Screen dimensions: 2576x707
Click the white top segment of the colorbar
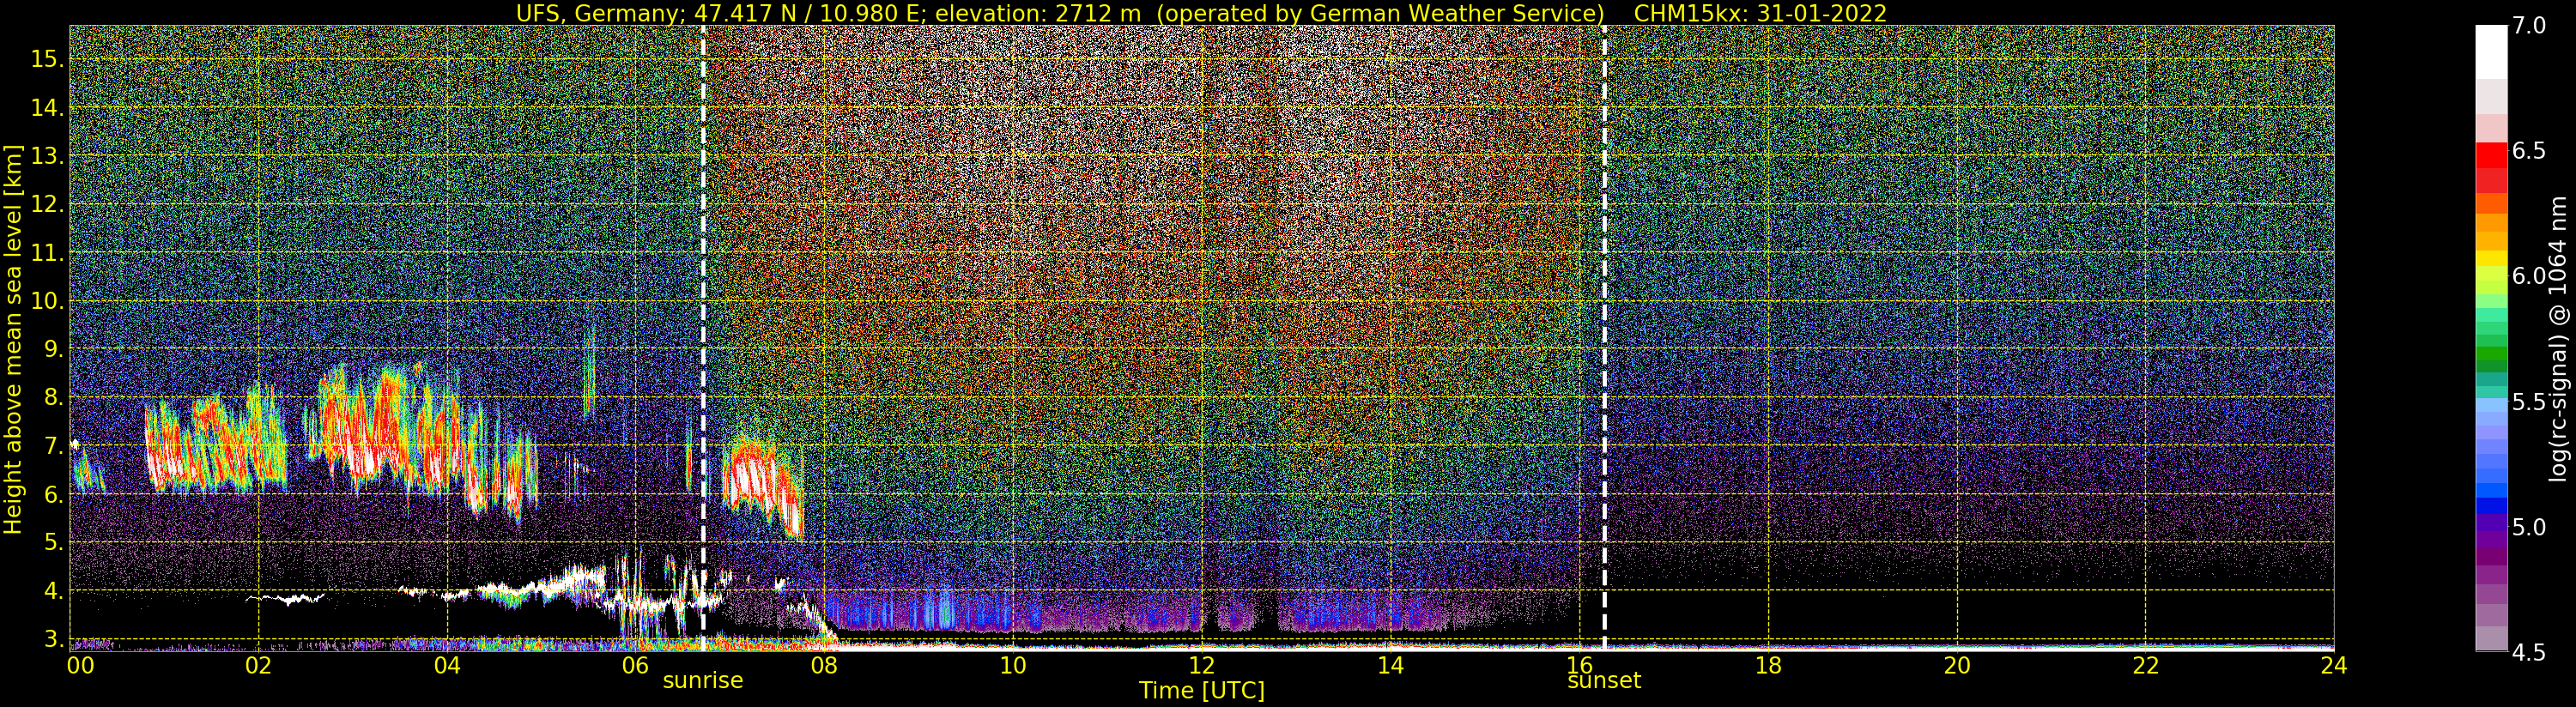pyautogui.click(x=2491, y=52)
